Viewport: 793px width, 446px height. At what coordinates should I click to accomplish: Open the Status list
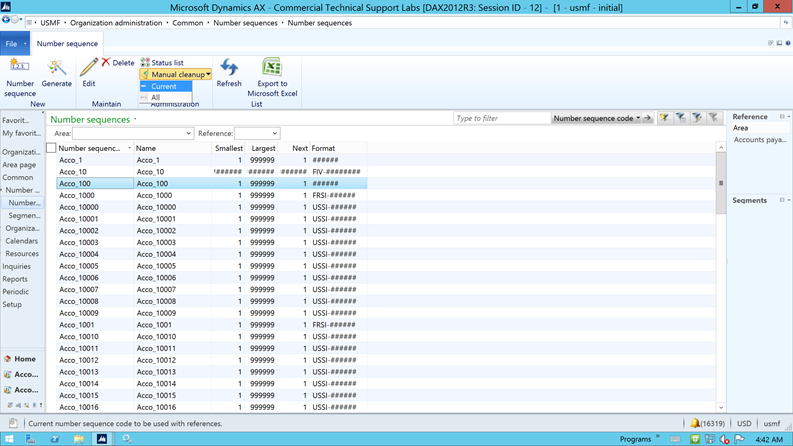(x=162, y=62)
